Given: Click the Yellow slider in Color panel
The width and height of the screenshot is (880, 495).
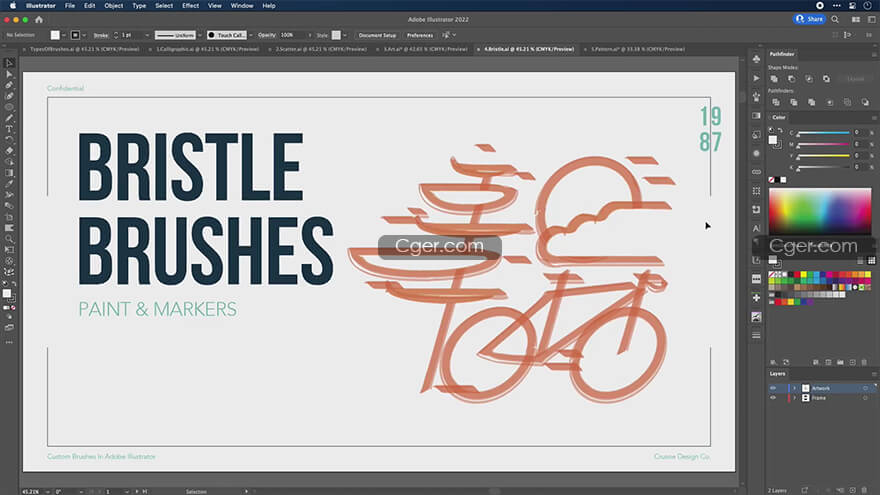Looking at the screenshot, I should tap(823, 156).
